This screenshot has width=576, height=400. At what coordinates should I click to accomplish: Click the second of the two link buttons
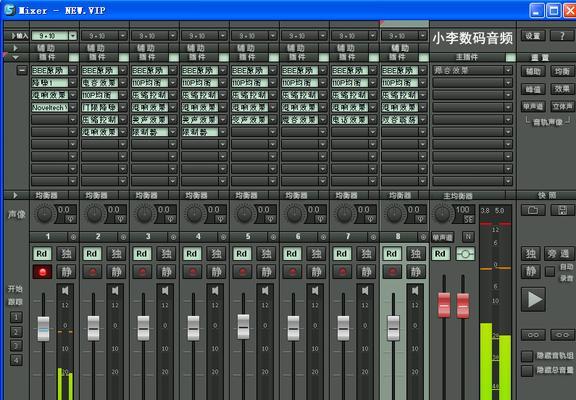[x=562, y=335]
